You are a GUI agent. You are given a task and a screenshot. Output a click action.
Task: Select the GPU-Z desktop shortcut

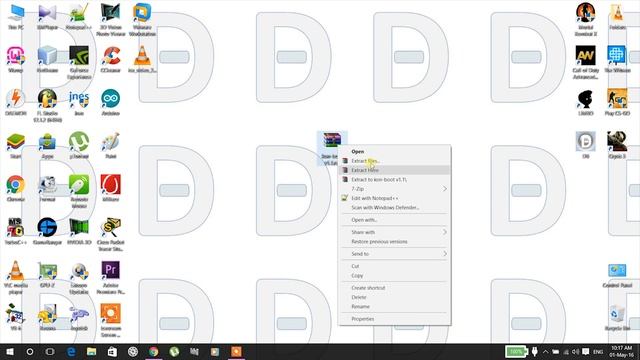tap(47, 275)
